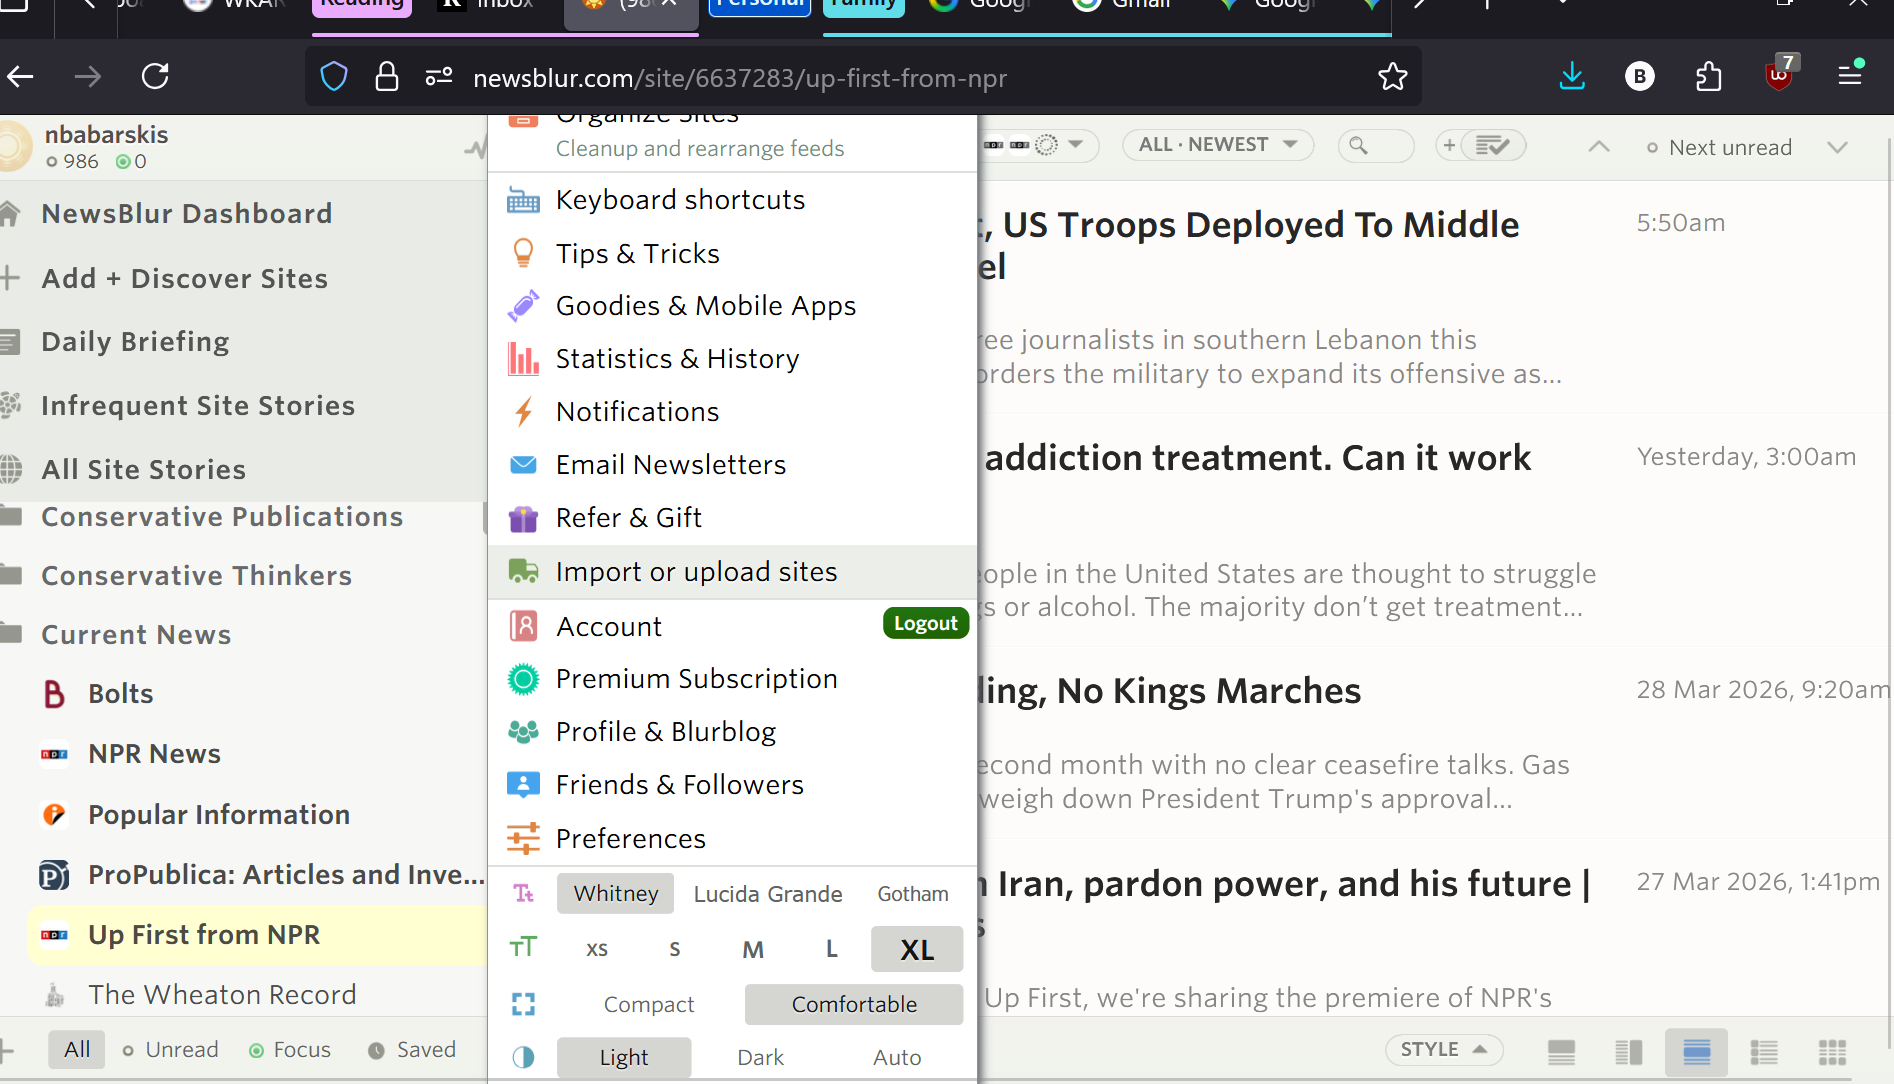The height and width of the screenshot is (1084, 1894).
Task: Bookmark this page with the star icon
Action: point(1392,77)
